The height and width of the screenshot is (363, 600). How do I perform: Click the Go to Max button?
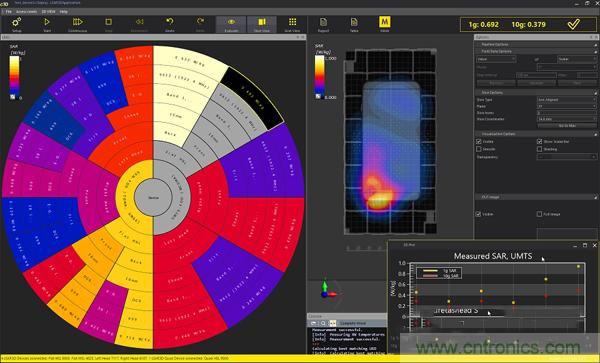coord(567,125)
